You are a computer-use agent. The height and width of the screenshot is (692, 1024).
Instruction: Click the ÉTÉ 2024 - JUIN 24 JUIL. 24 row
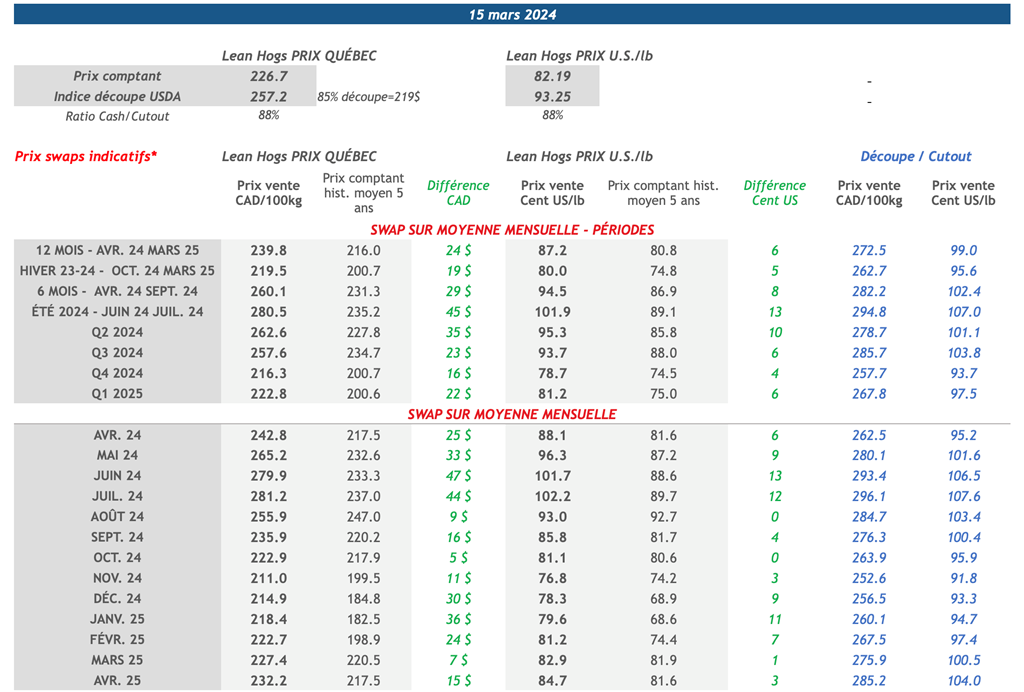coord(117,312)
